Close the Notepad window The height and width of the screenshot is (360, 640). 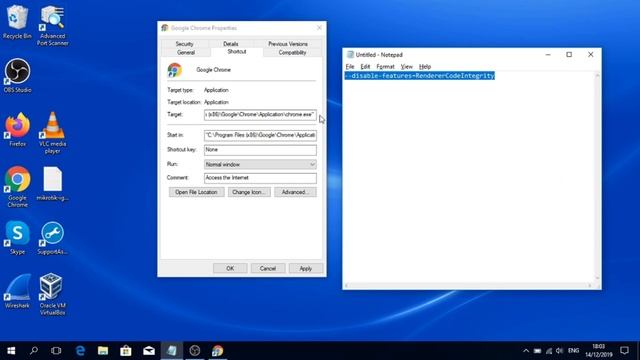tap(590, 54)
